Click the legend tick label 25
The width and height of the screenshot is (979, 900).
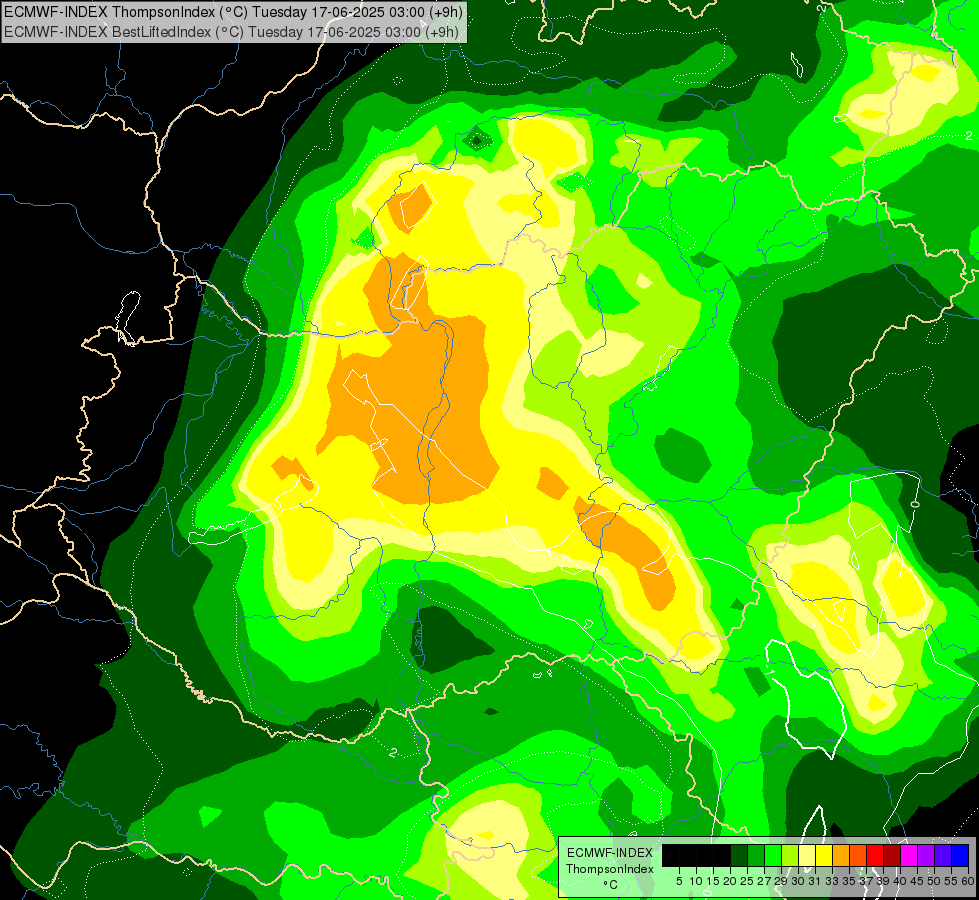click(747, 881)
